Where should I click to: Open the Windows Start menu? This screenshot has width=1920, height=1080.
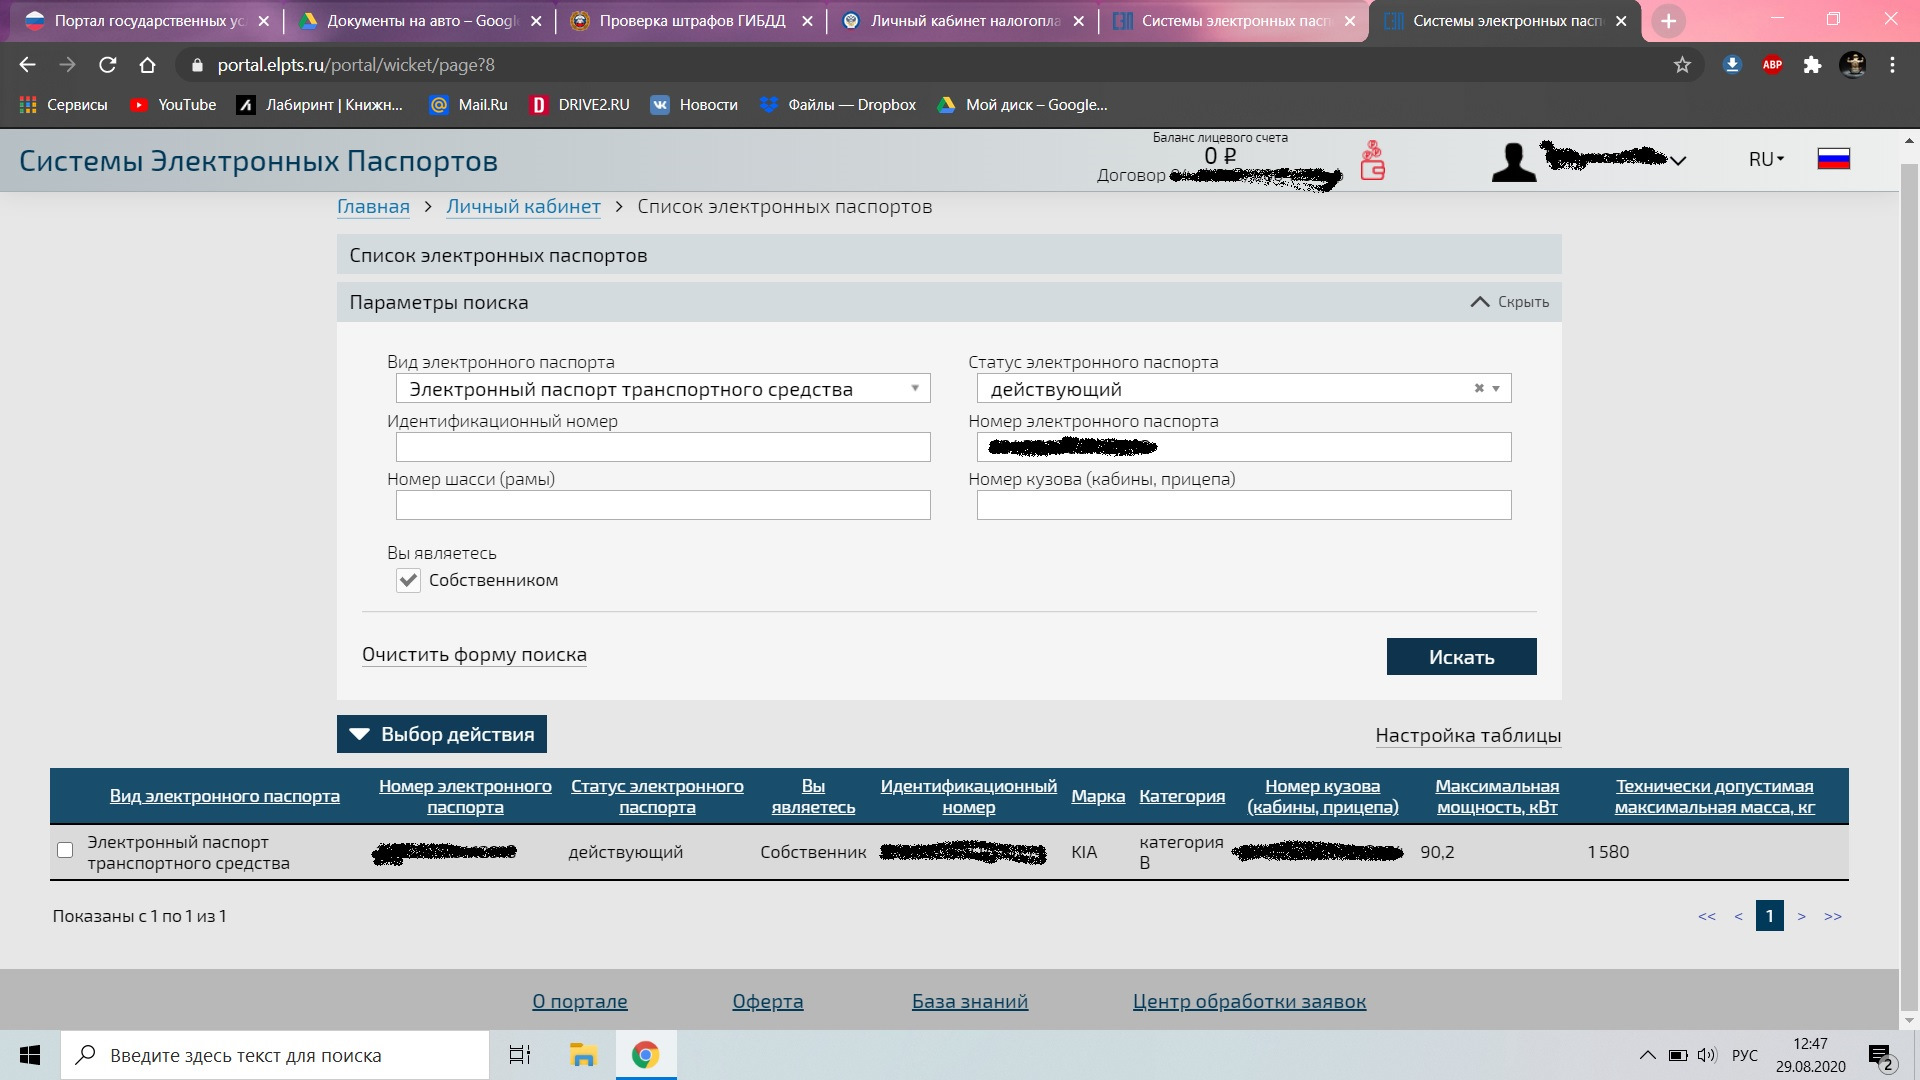click(30, 1055)
